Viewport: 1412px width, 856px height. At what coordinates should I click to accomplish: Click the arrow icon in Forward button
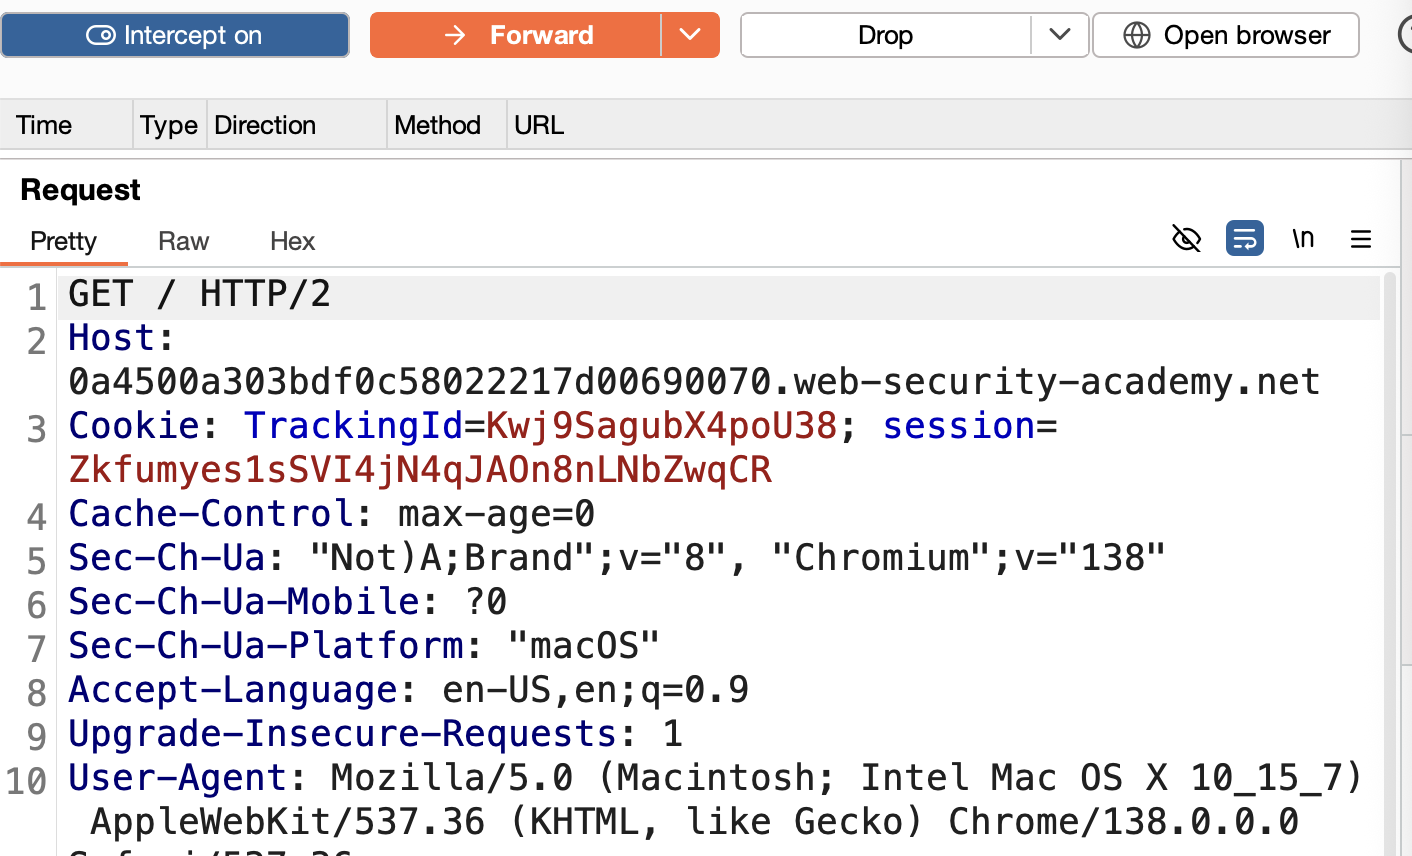(x=455, y=35)
